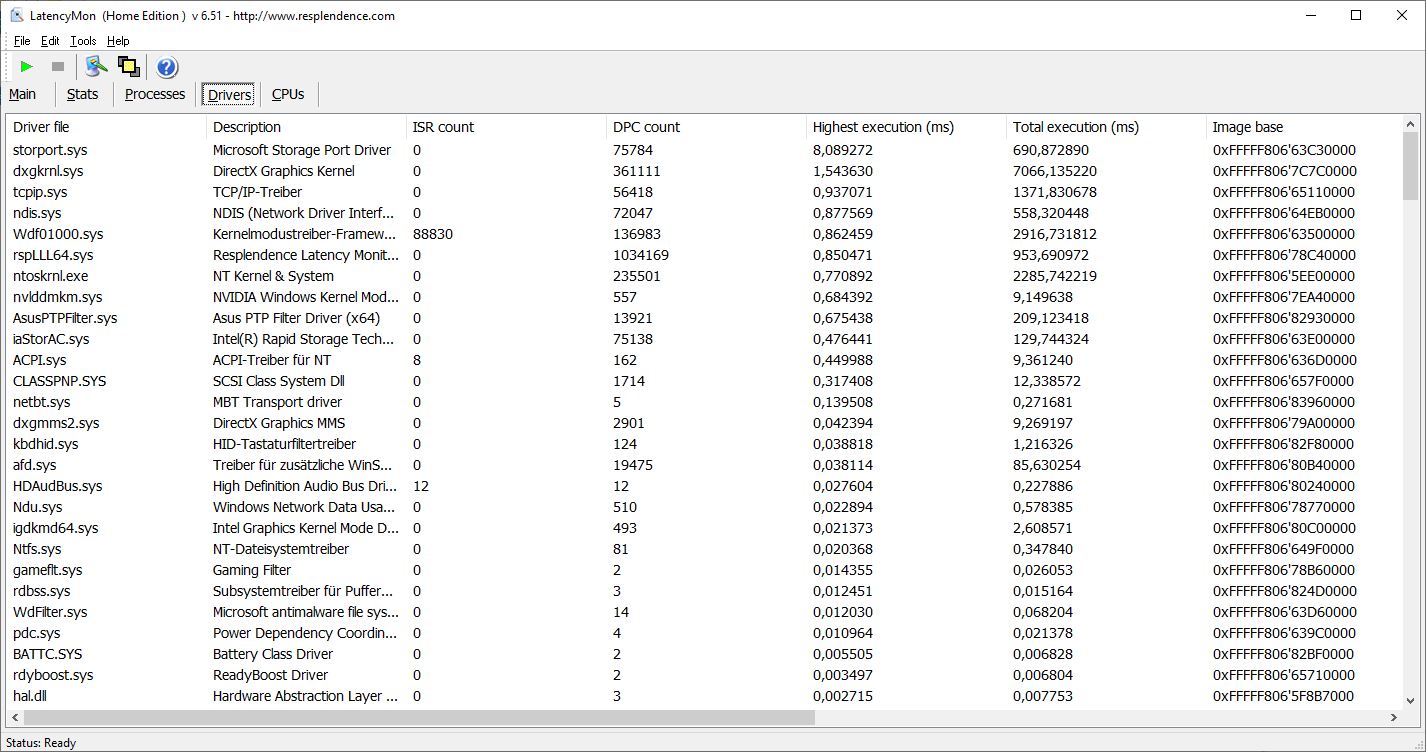Screen dimensions: 1426x752
Task: Click the horizontal scrollbar left arrow
Action: click(15, 717)
